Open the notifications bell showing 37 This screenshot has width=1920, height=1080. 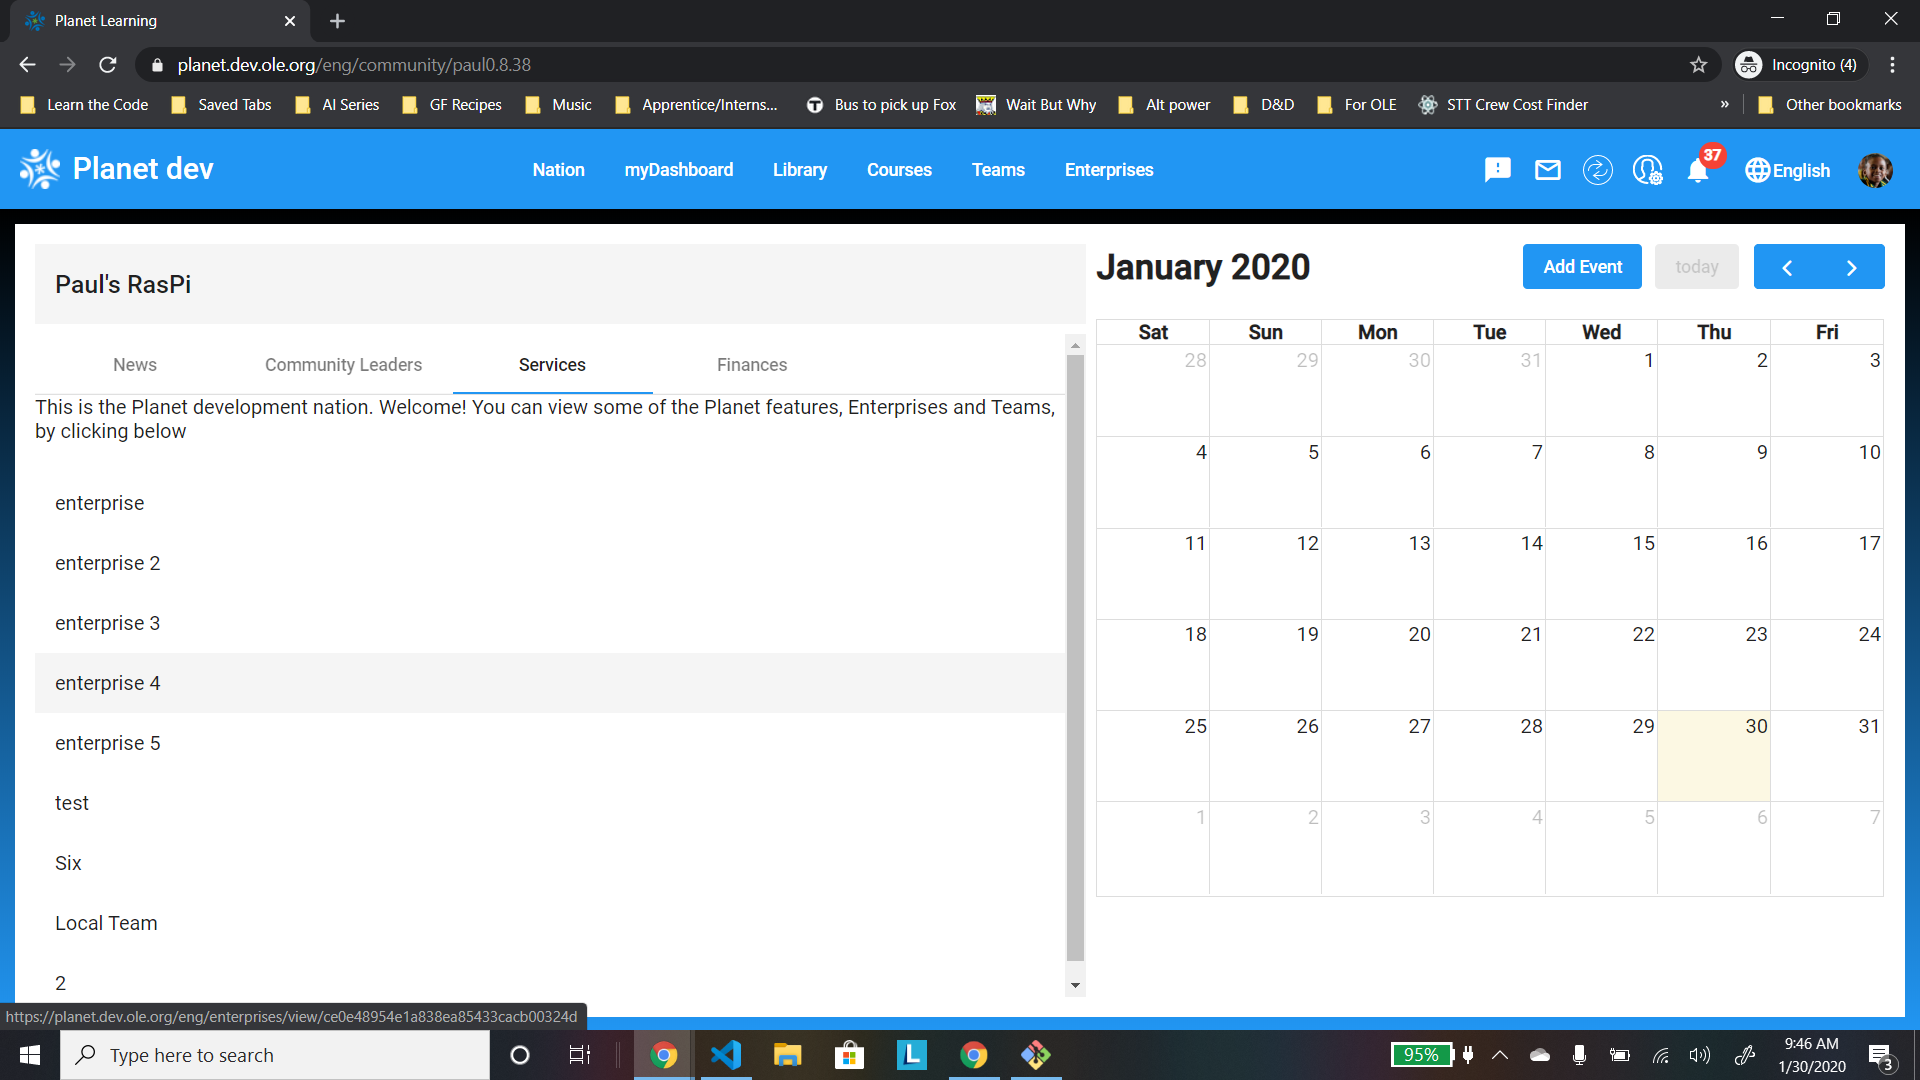tap(1697, 170)
